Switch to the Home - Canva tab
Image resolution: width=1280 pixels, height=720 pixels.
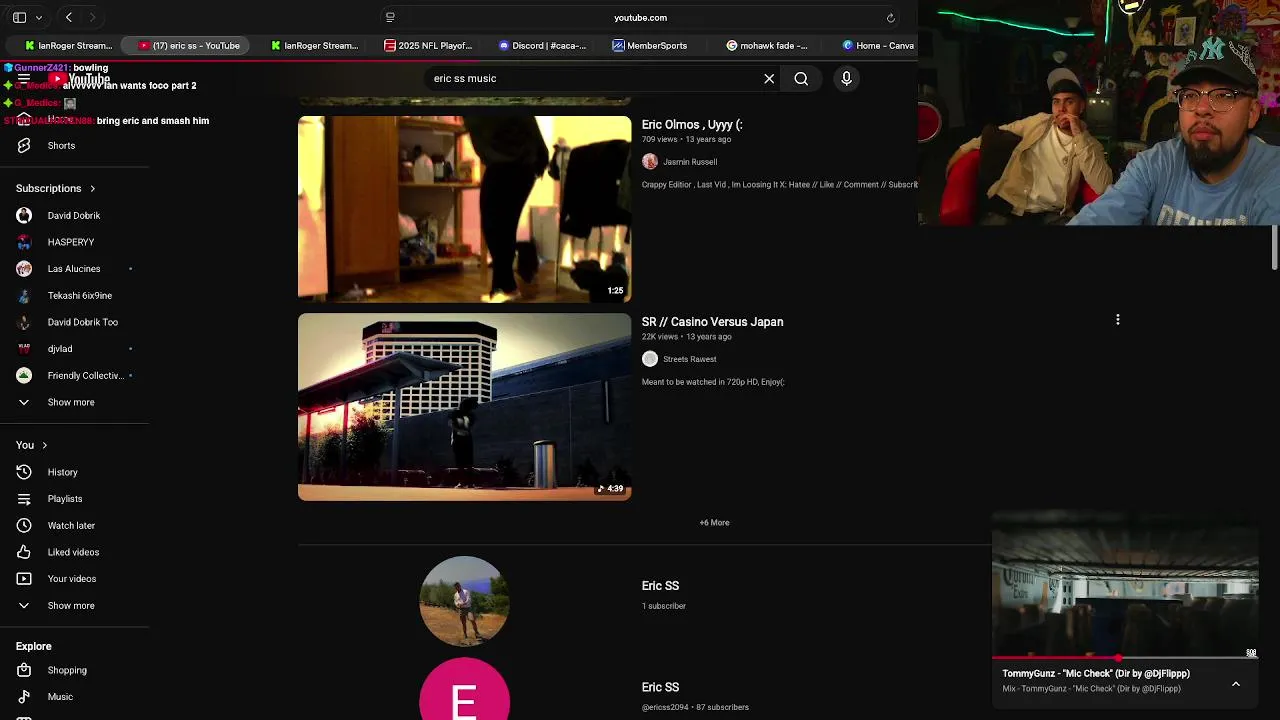pos(878,45)
